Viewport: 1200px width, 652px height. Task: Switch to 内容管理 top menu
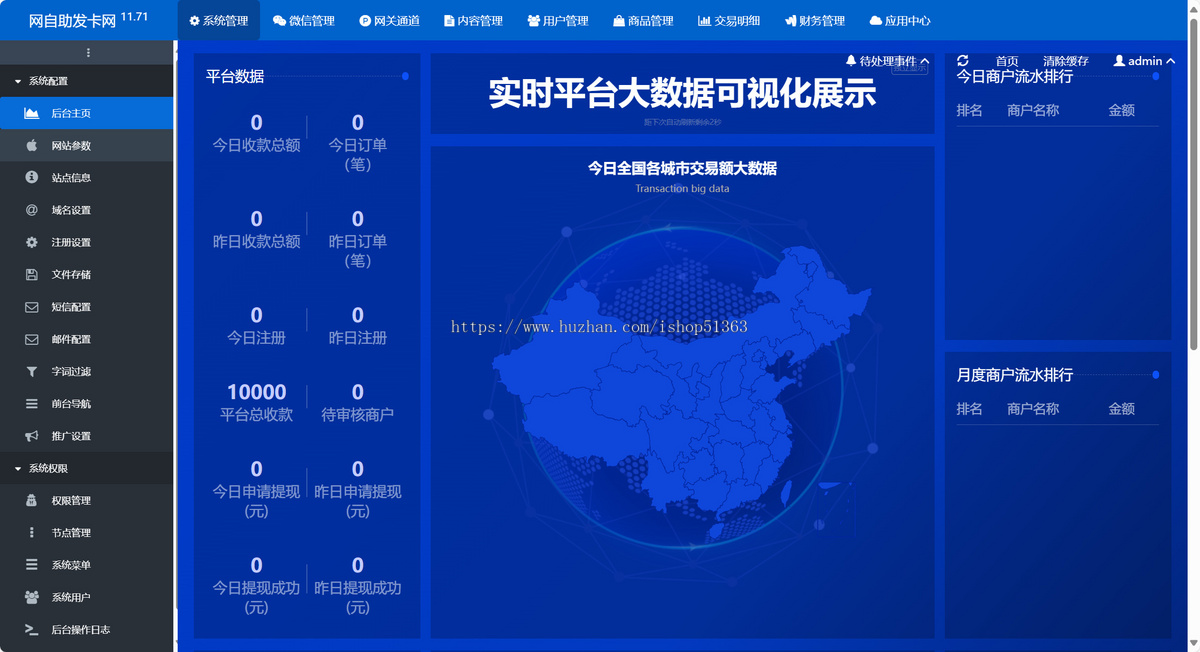474,20
